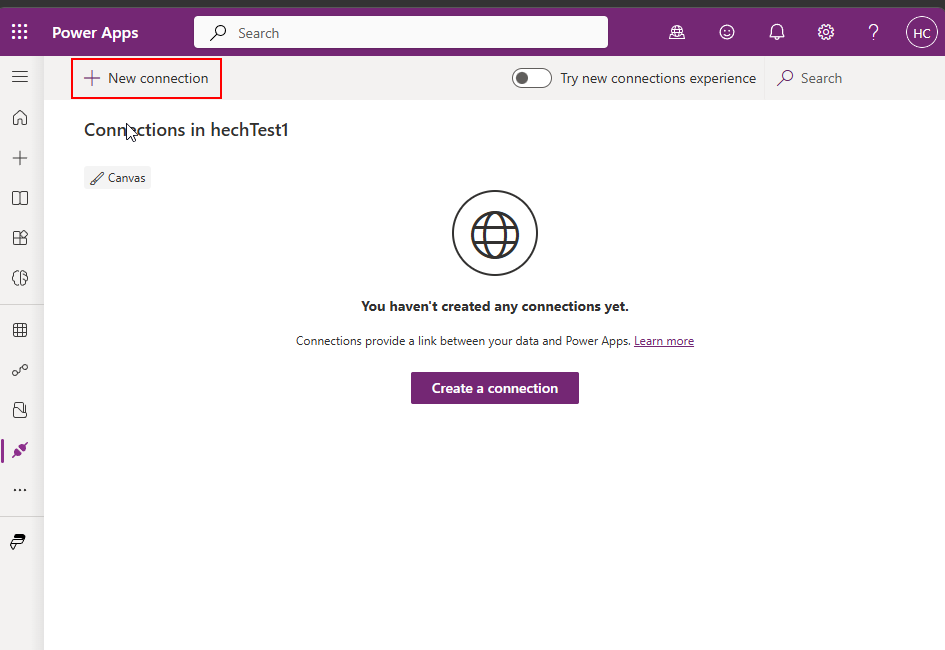945x650 pixels.
Task: Open the Learn book icon
Action: click(20, 198)
